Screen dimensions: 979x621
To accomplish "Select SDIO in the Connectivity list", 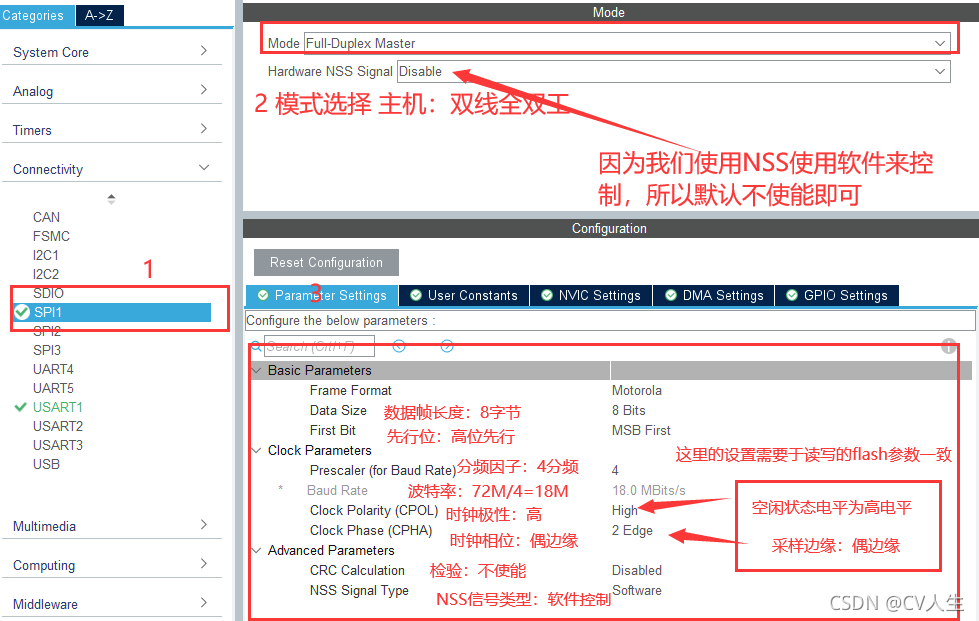I will (x=50, y=293).
